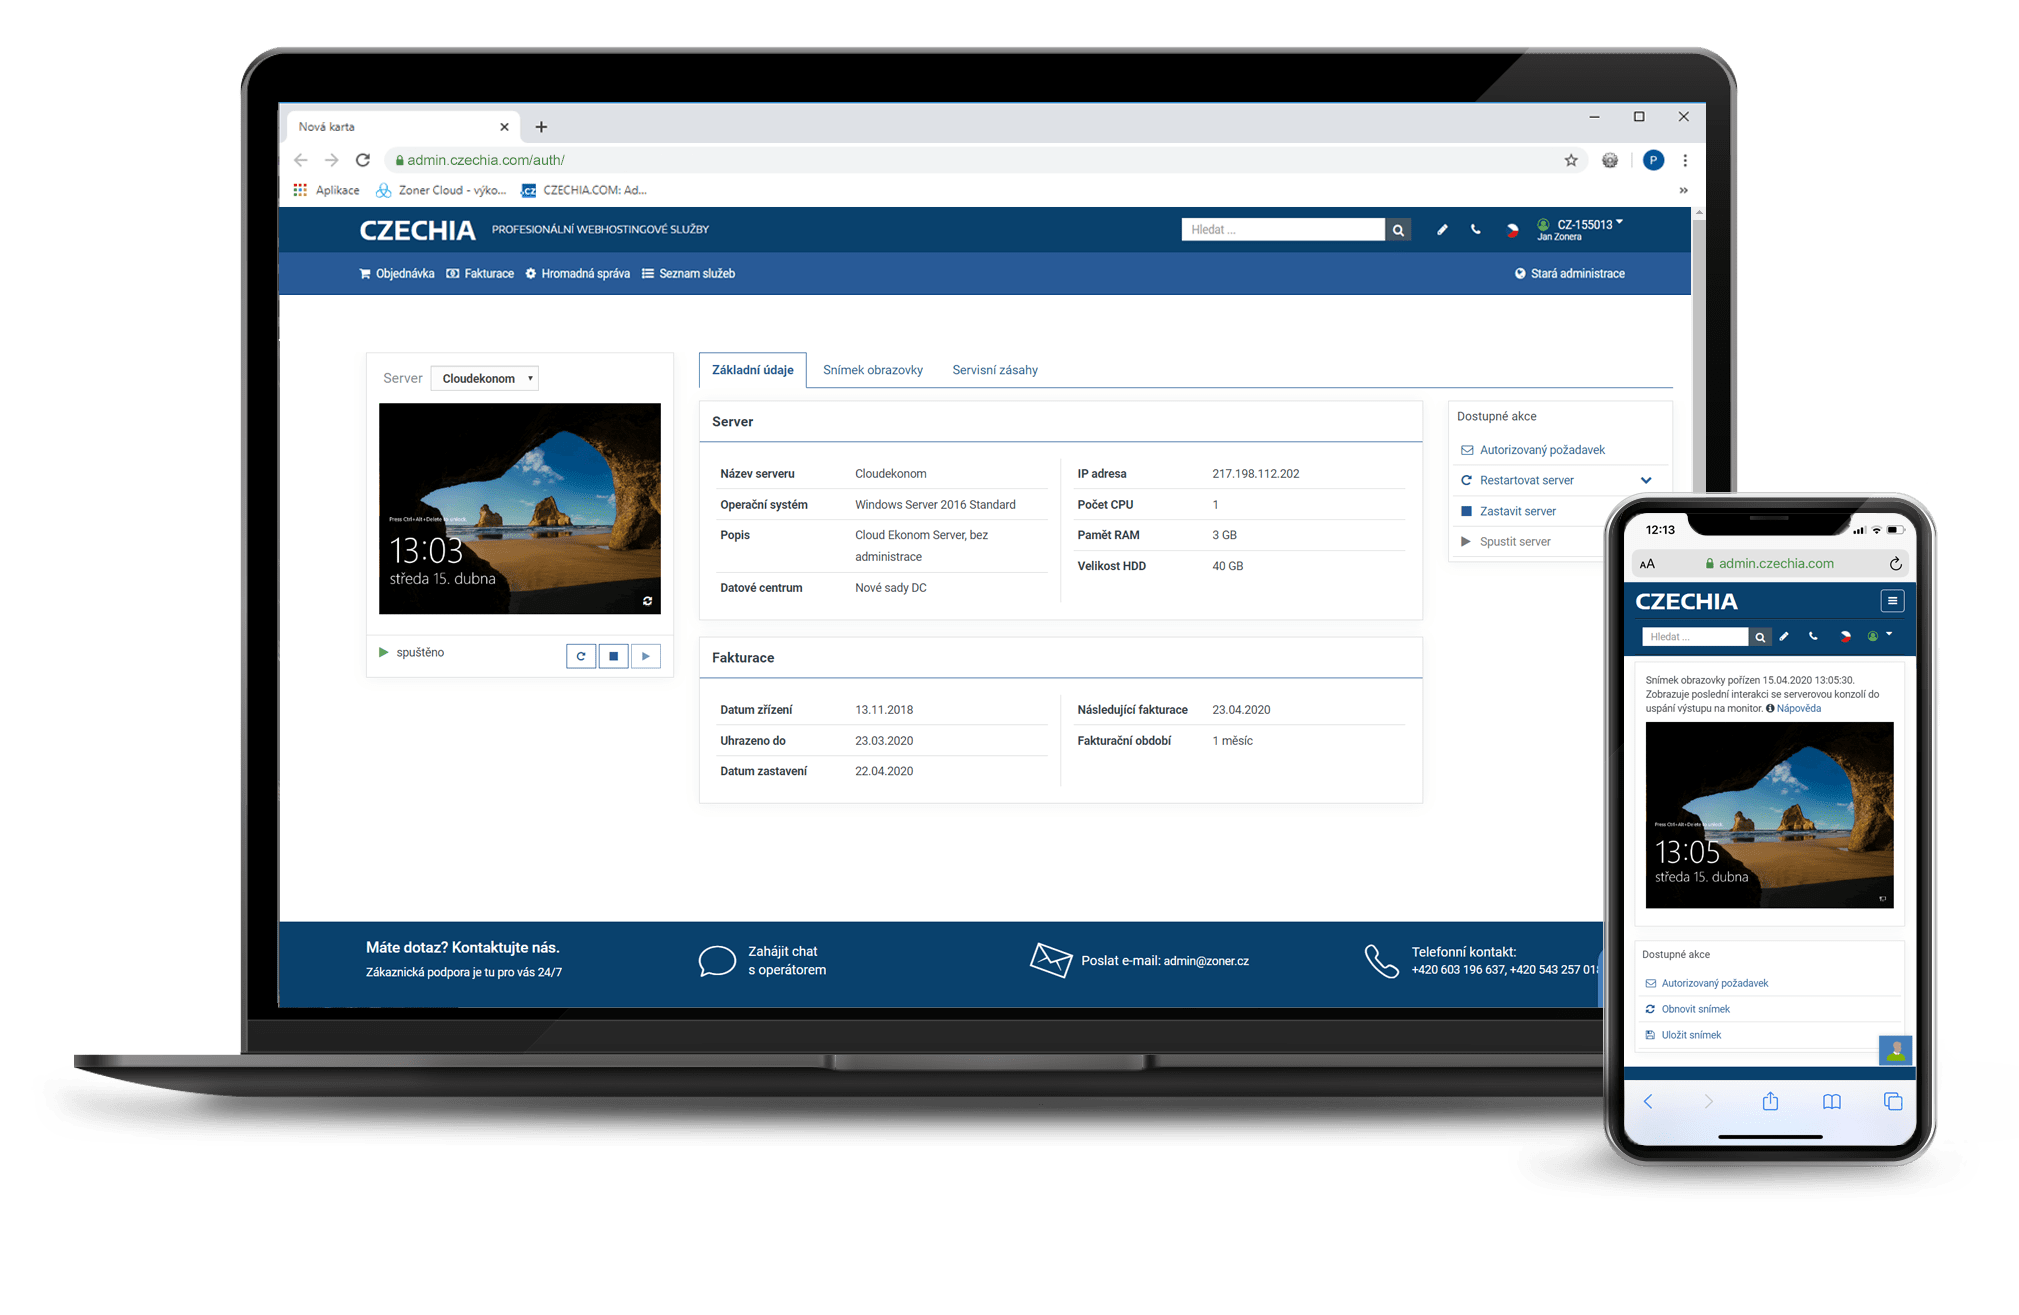Click Telefonní kontakt in footer

pos(1483,961)
